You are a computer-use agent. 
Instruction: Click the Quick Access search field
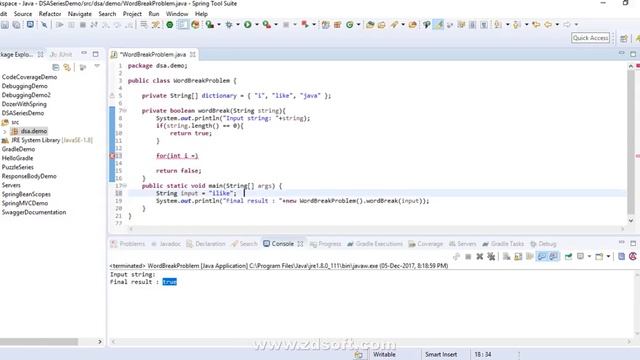590,38
